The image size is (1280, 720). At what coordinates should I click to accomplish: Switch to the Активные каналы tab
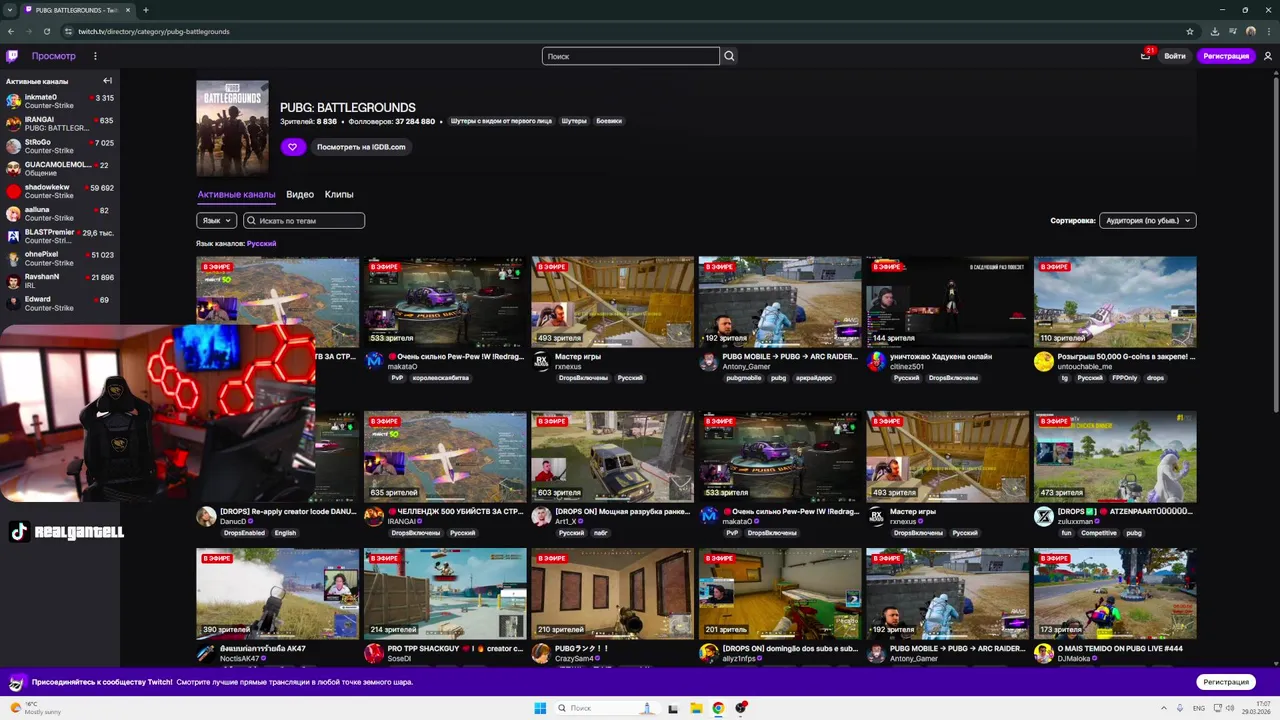tap(236, 194)
